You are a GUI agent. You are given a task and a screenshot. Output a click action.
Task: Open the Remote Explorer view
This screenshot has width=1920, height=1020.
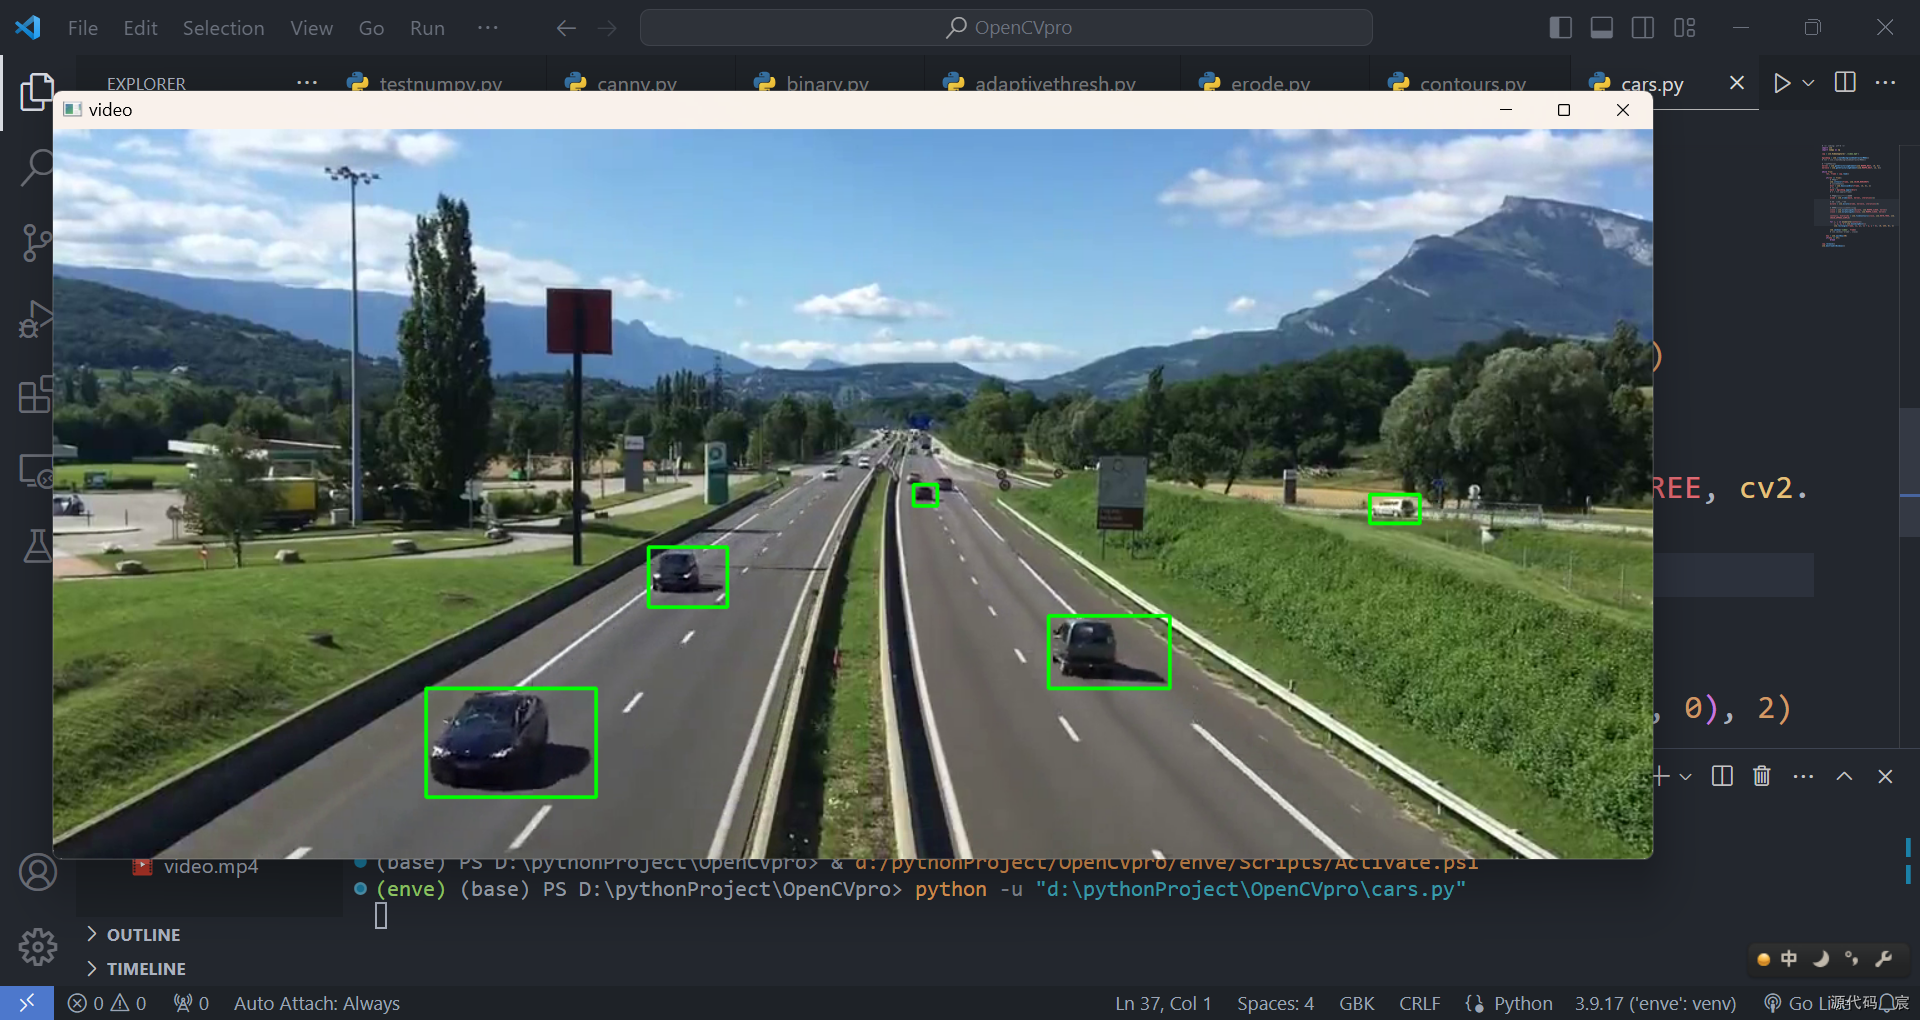tap(37, 471)
